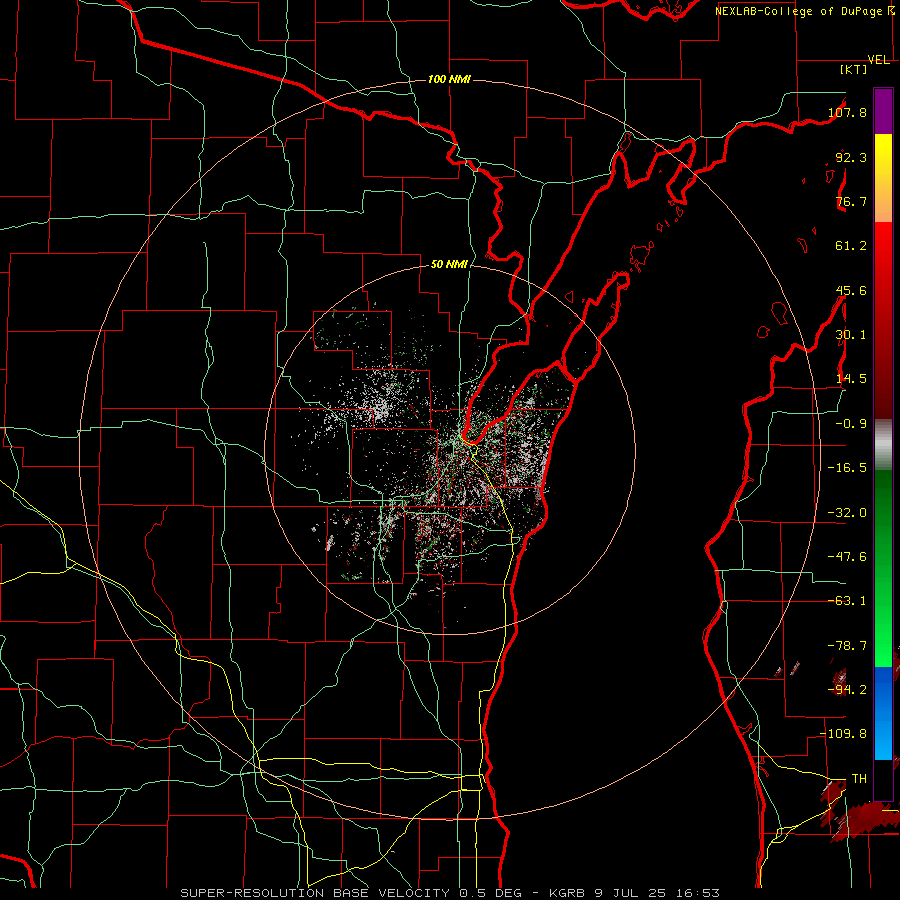The height and width of the screenshot is (900, 900).
Task: Click the 30.1 scale value
Action: (x=851, y=335)
